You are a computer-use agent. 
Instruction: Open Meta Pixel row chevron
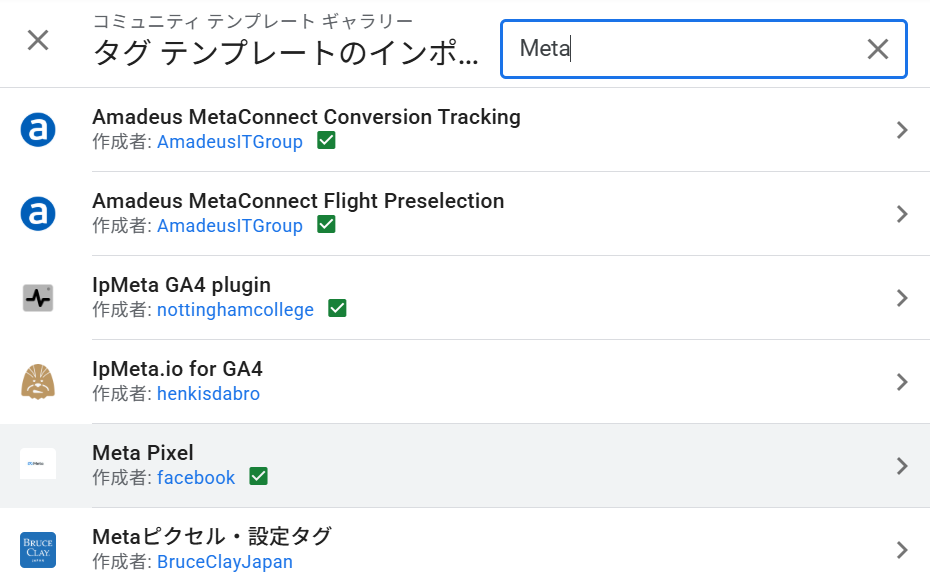tap(902, 466)
